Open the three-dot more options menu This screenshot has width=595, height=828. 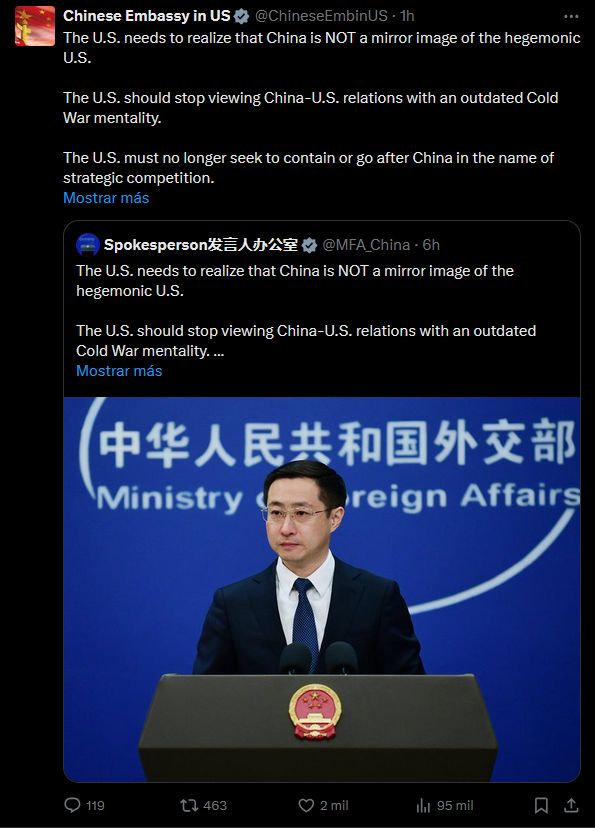571,16
